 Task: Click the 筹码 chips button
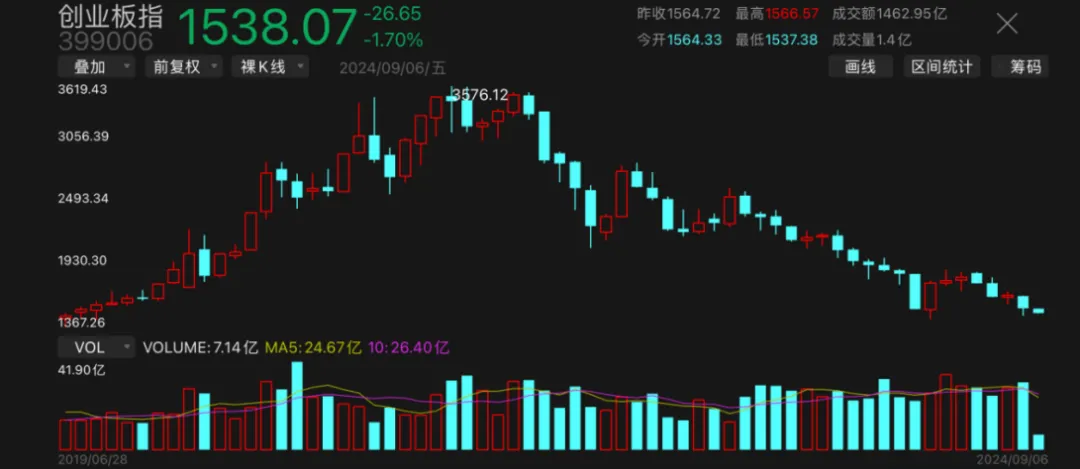1021,67
